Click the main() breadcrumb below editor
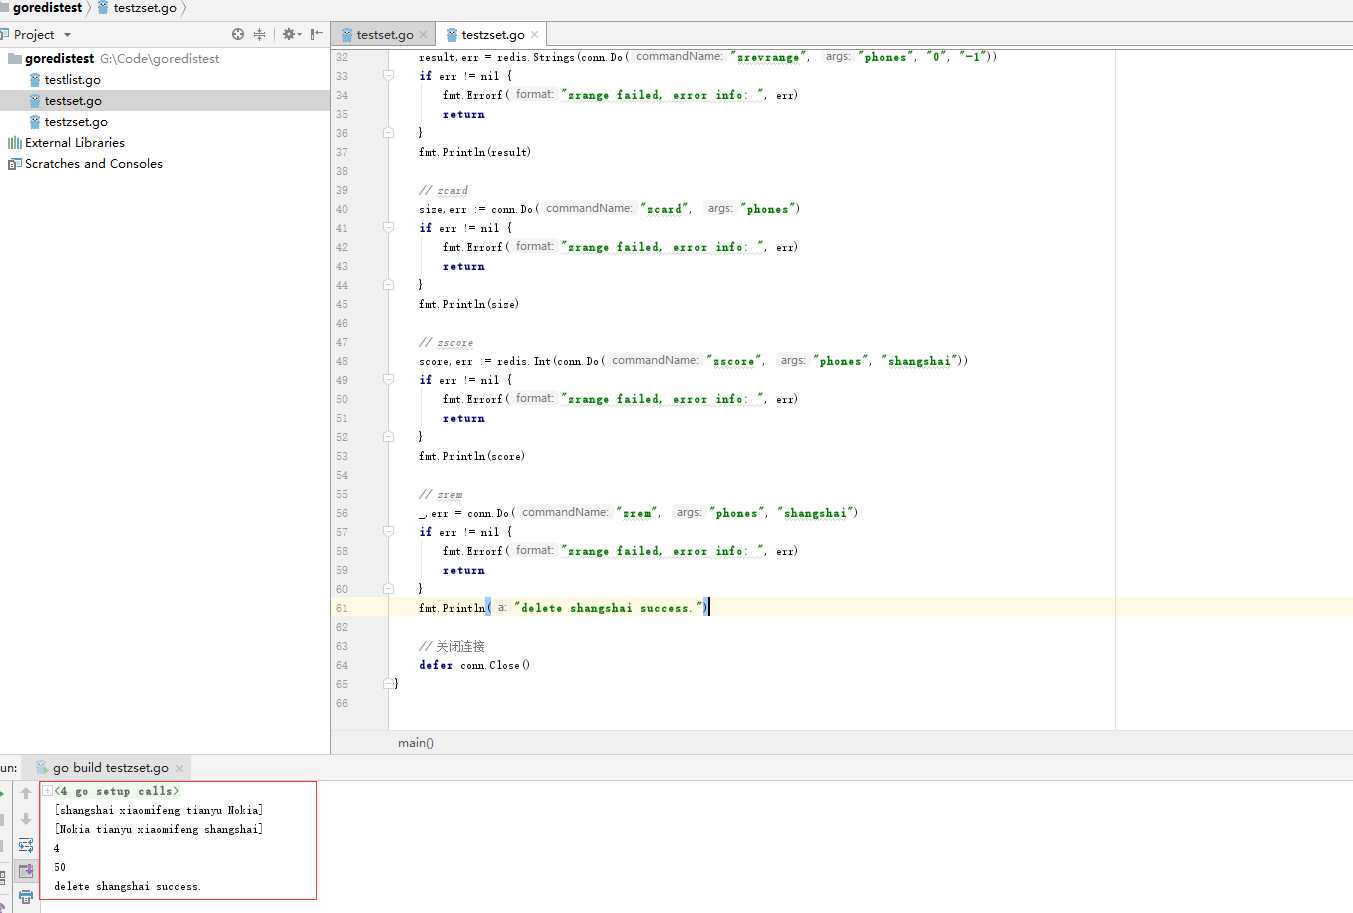1353x913 pixels. tap(416, 743)
